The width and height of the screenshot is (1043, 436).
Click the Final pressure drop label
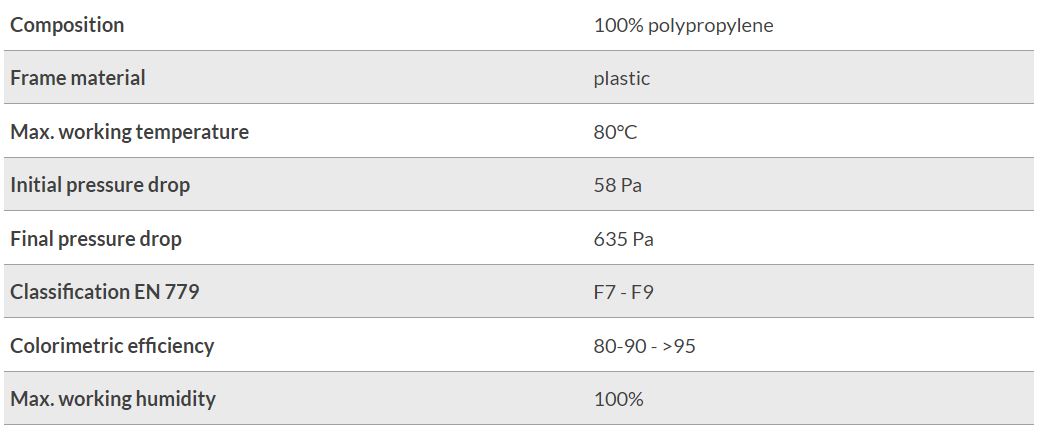coord(96,238)
